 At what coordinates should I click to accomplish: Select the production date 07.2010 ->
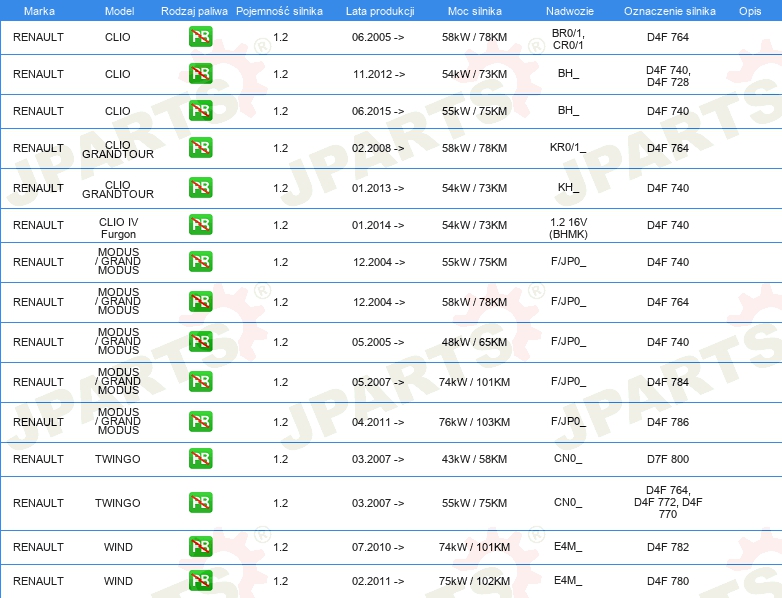(x=378, y=547)
